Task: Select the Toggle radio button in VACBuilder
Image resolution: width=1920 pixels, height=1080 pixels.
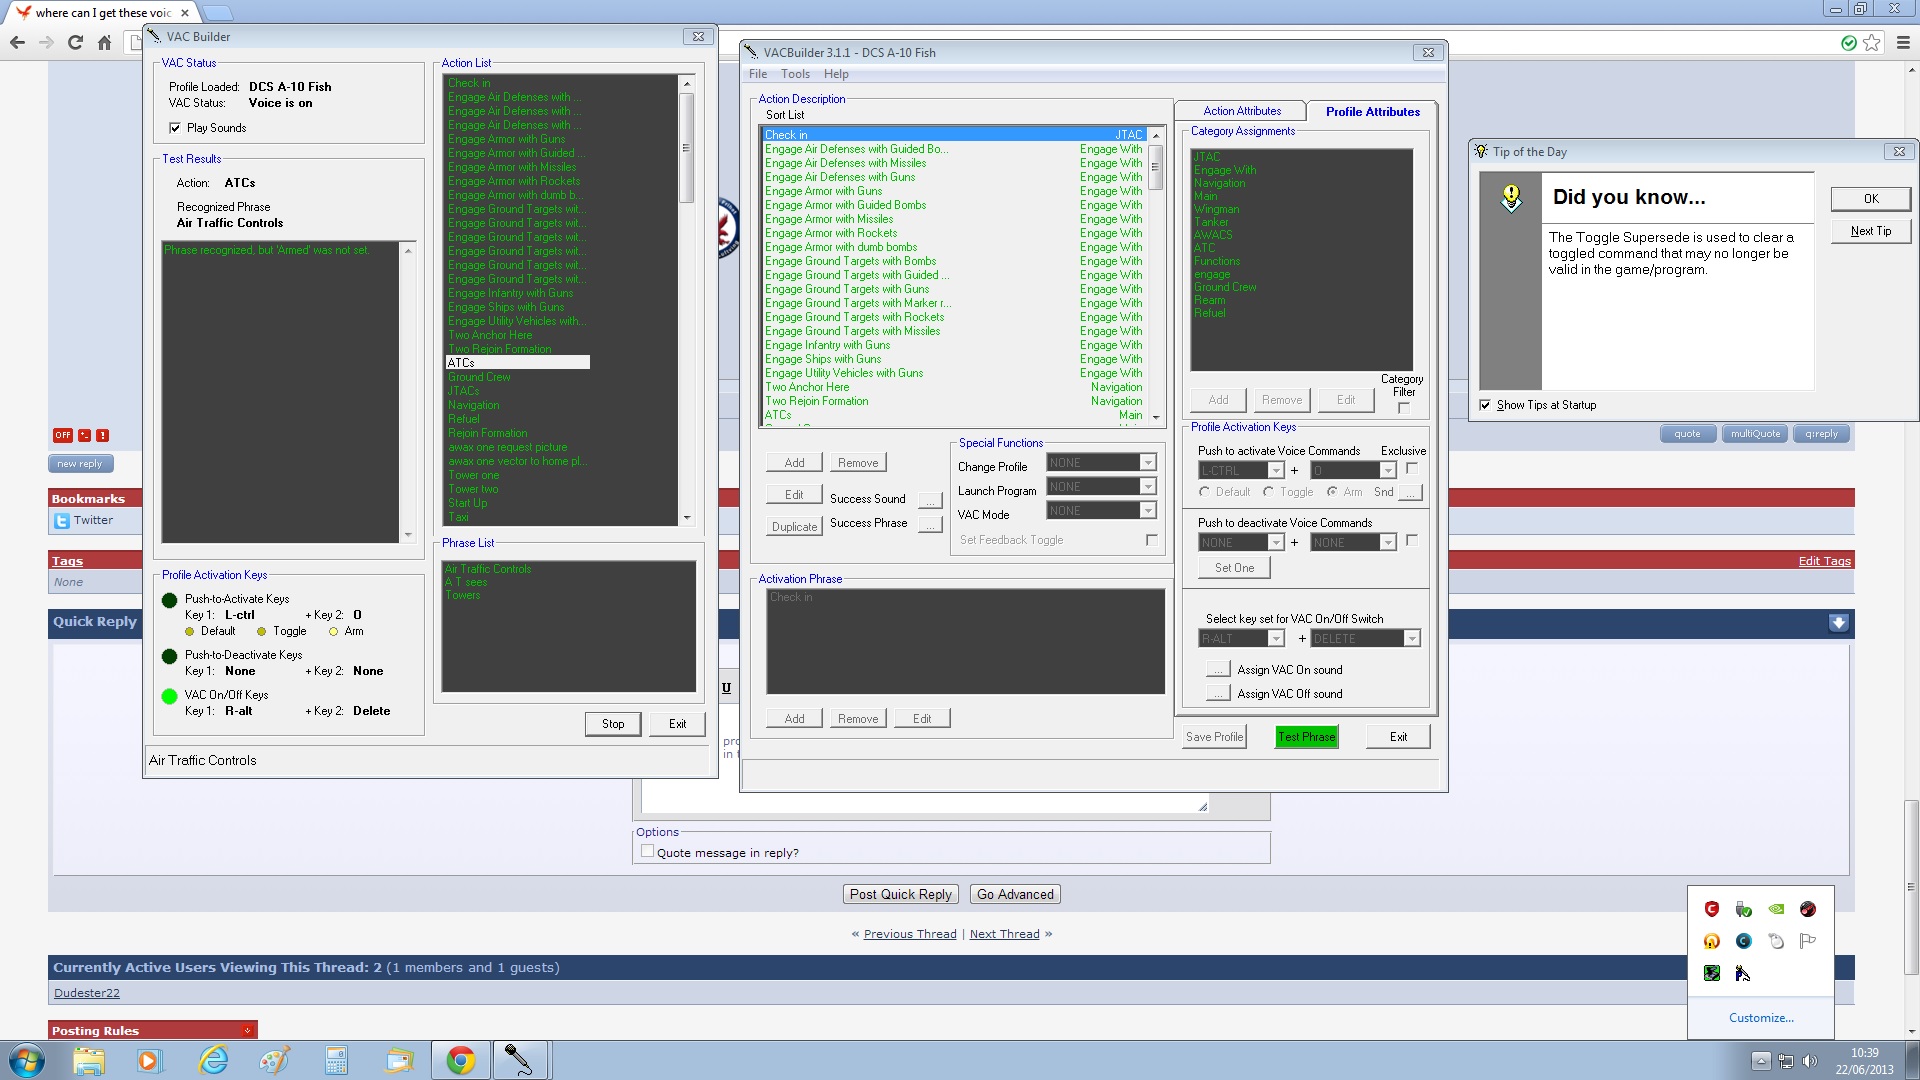Action: (1269, 492)
